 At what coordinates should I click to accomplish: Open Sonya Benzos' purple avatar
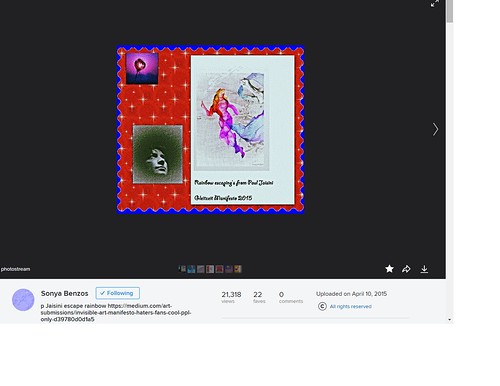tap(23, 300)
